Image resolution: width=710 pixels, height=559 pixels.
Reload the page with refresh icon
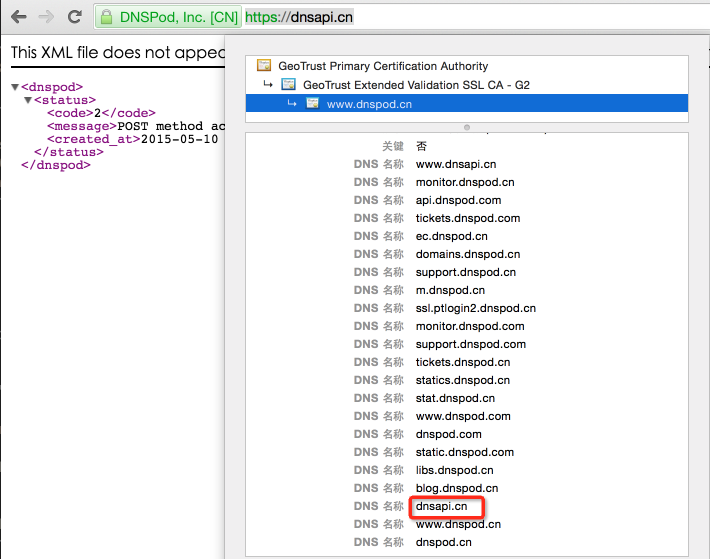pos(75,17)
